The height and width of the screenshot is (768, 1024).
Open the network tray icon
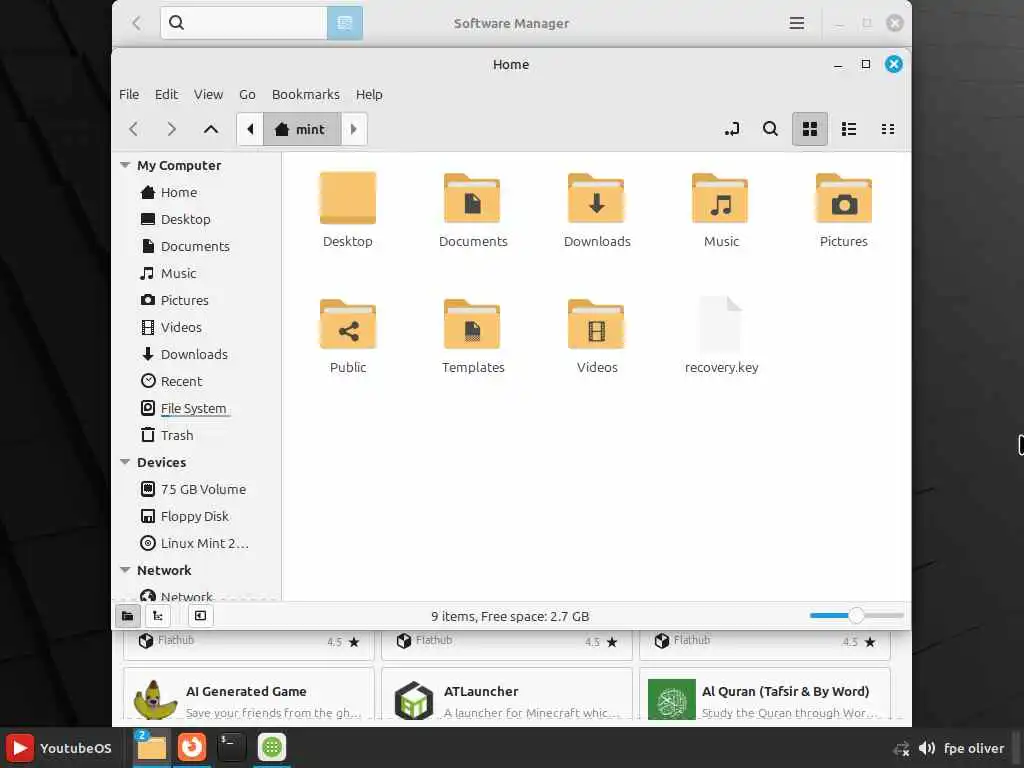pyautogui.click(x=902, y=749)
